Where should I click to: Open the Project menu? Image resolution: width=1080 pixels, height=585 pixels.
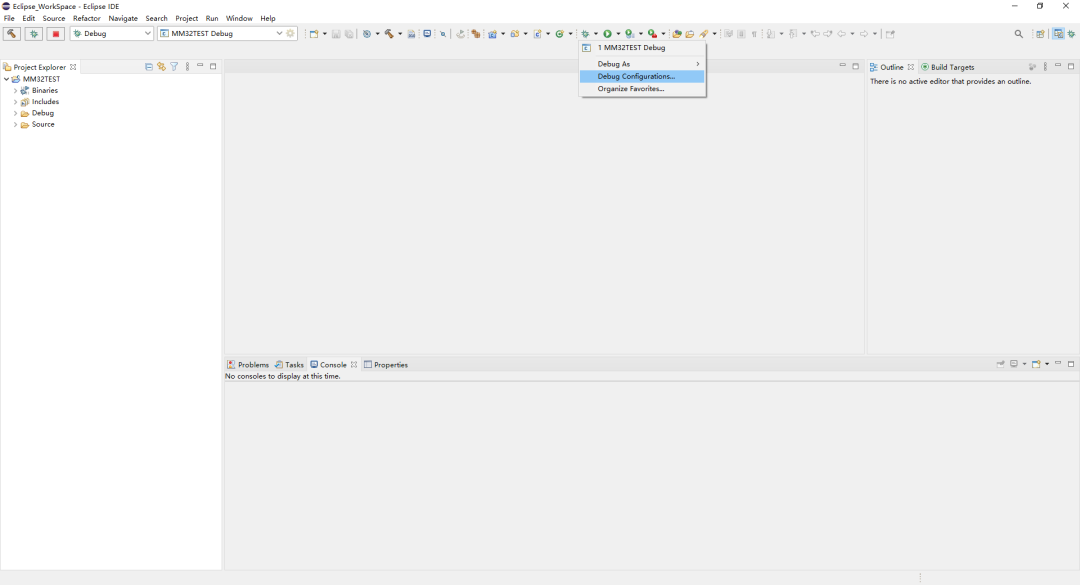point(187,19)
